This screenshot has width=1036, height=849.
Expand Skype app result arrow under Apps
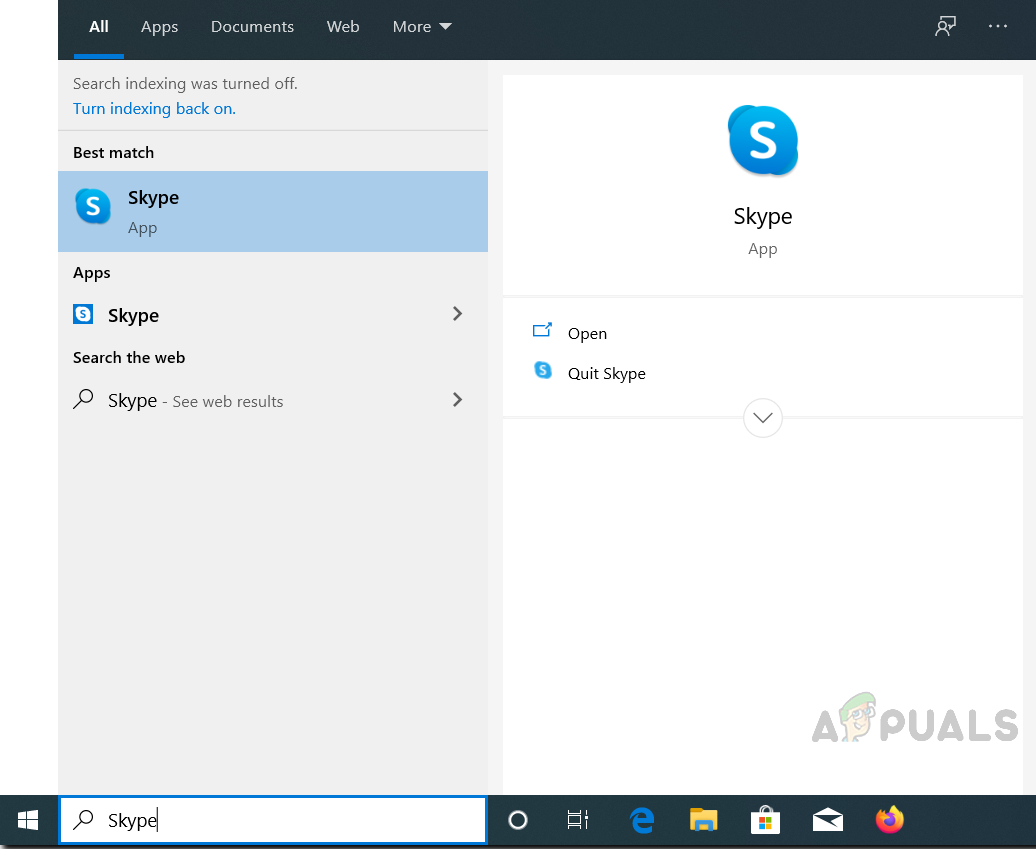[x=458, y=314]
